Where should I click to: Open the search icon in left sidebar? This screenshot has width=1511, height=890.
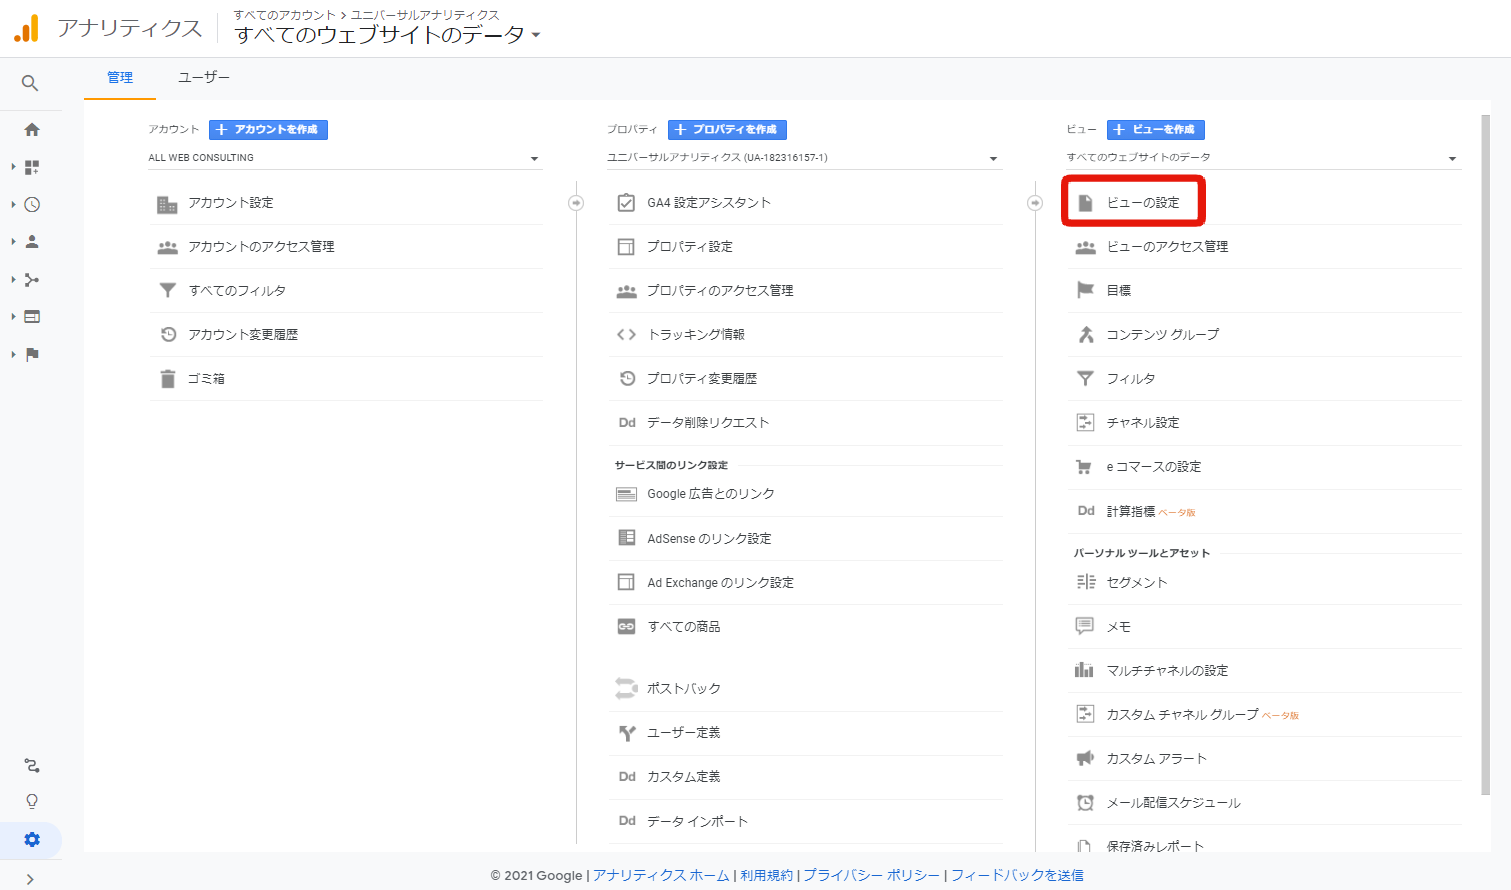tap(30, 83)
